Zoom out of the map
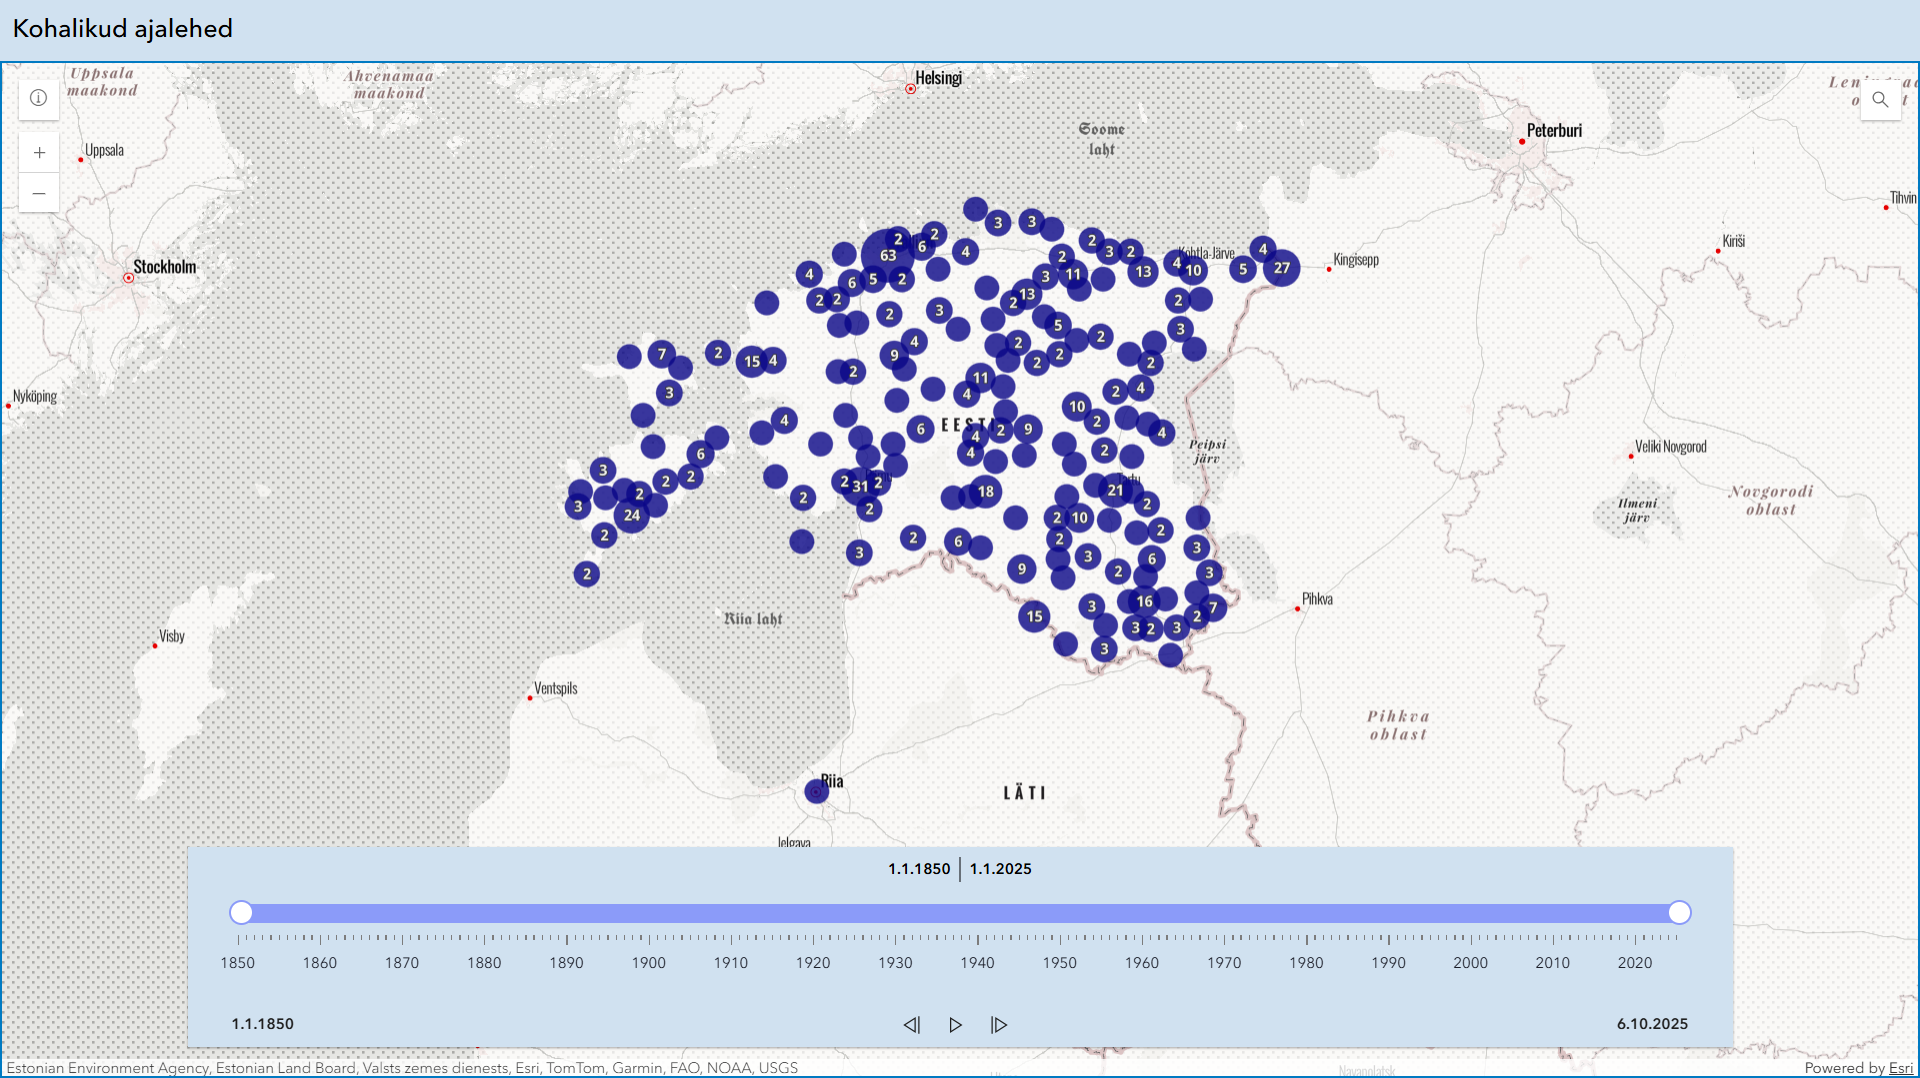 coord(39,193)
